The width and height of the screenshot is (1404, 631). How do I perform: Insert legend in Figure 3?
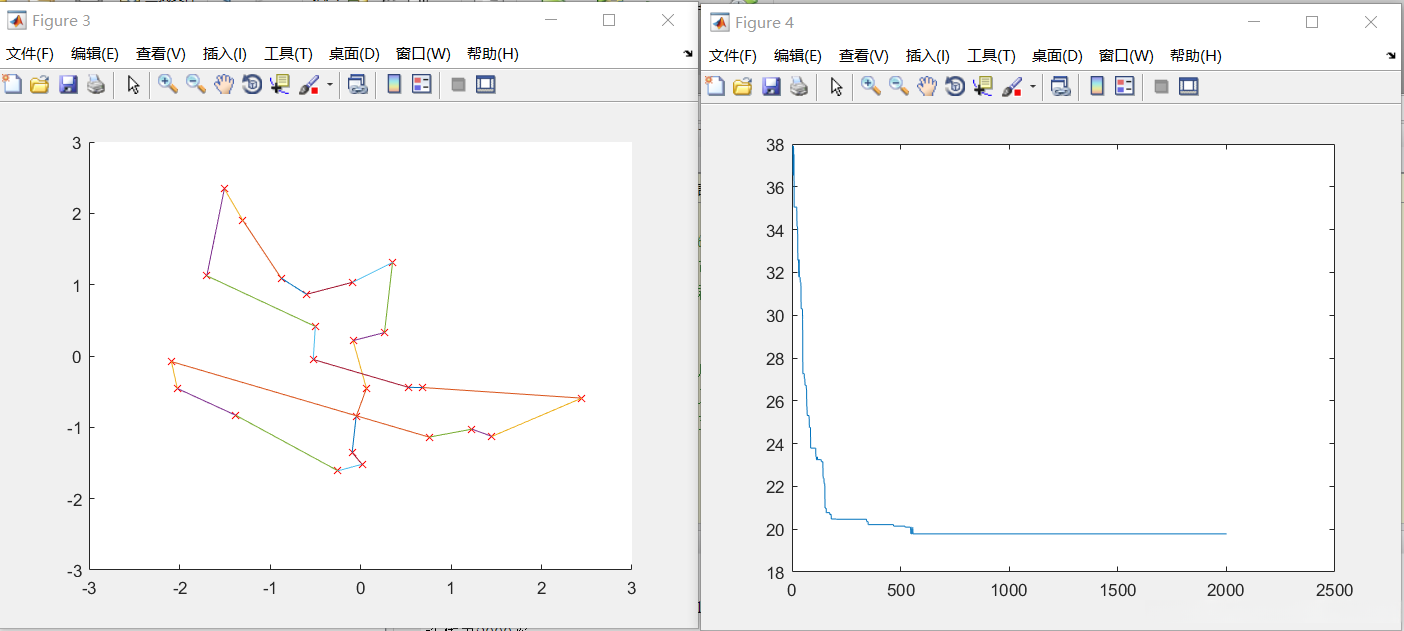click(x=422, y=85)
